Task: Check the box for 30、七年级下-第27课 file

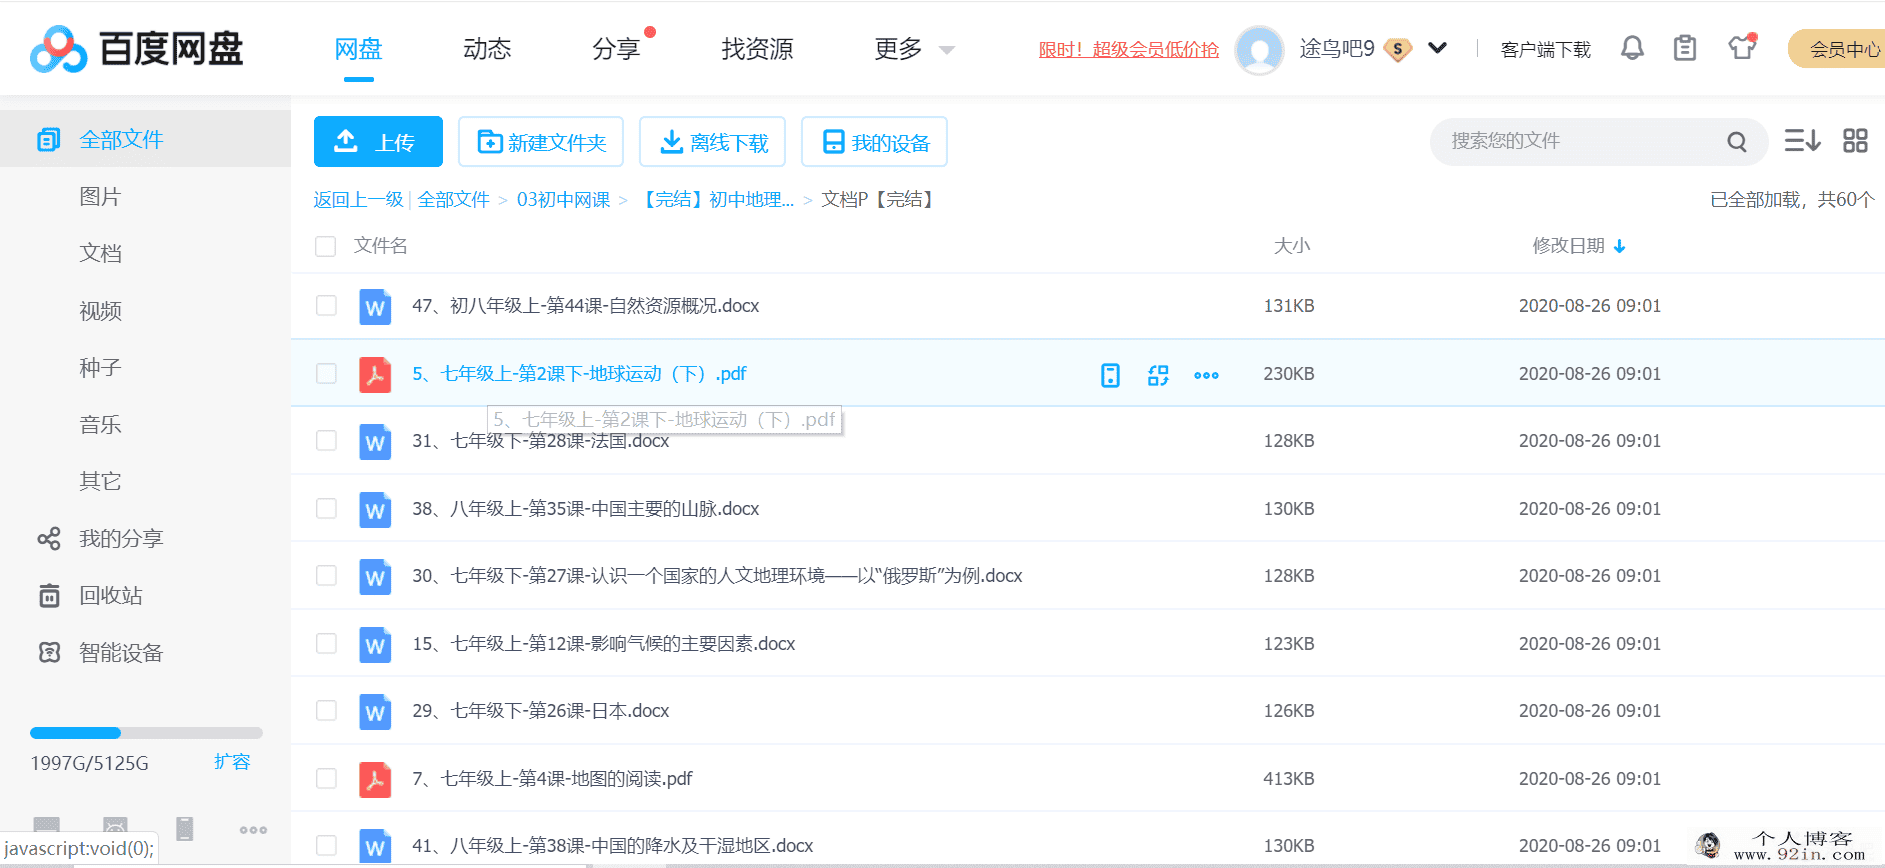Action: click(326, 575)
